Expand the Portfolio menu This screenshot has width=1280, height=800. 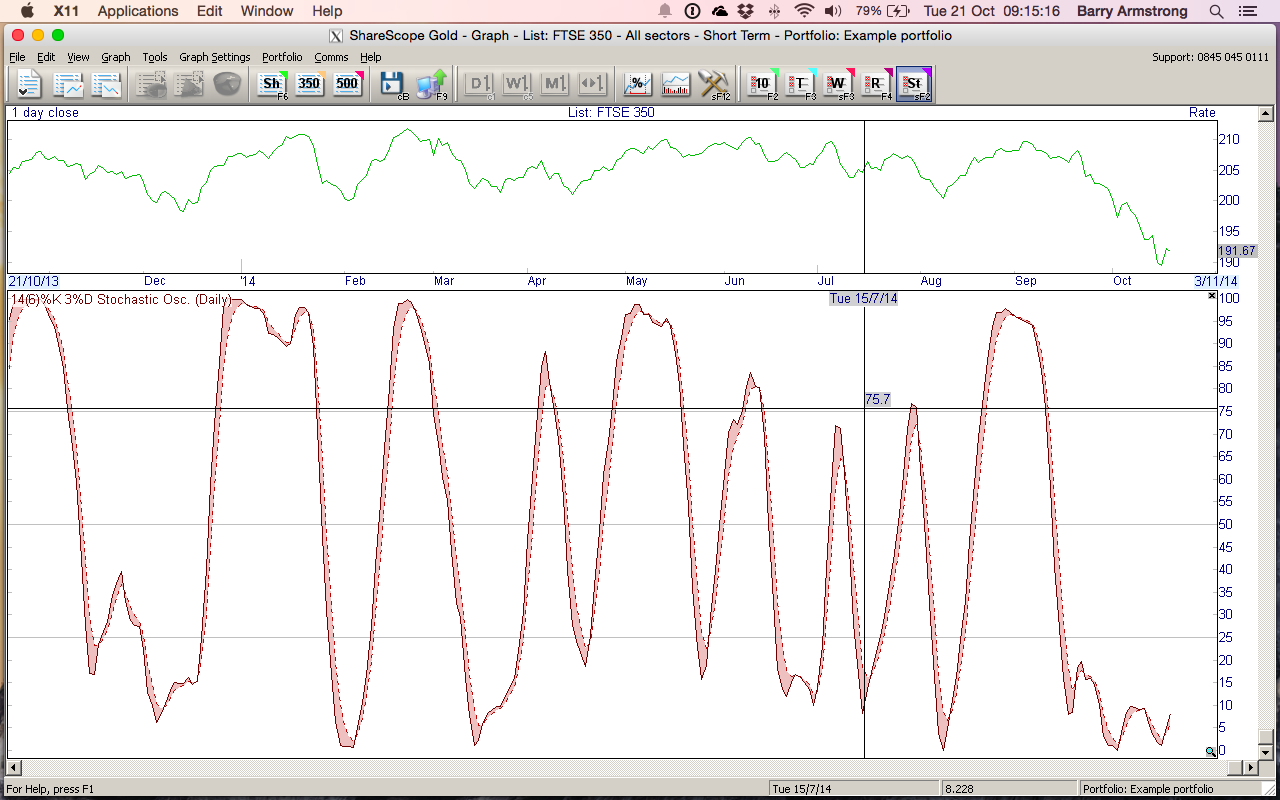[282, 57]
